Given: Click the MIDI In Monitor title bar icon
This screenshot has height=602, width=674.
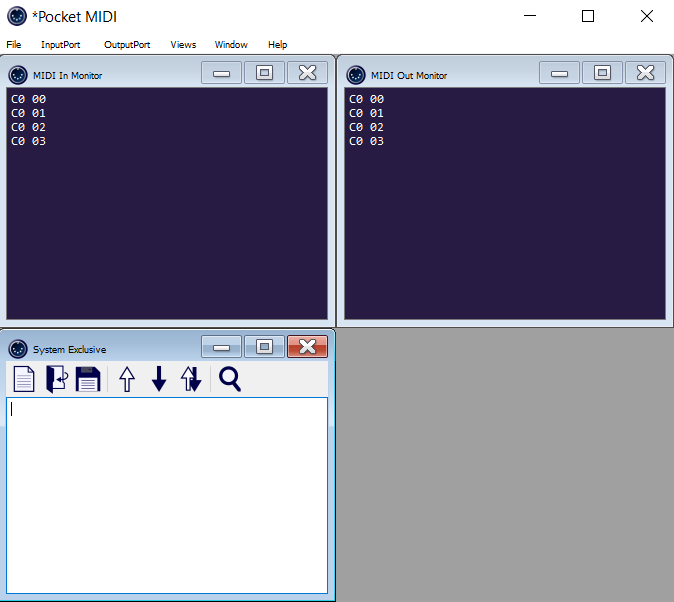Looking at the screenshot, I should [x=18, y=75].
